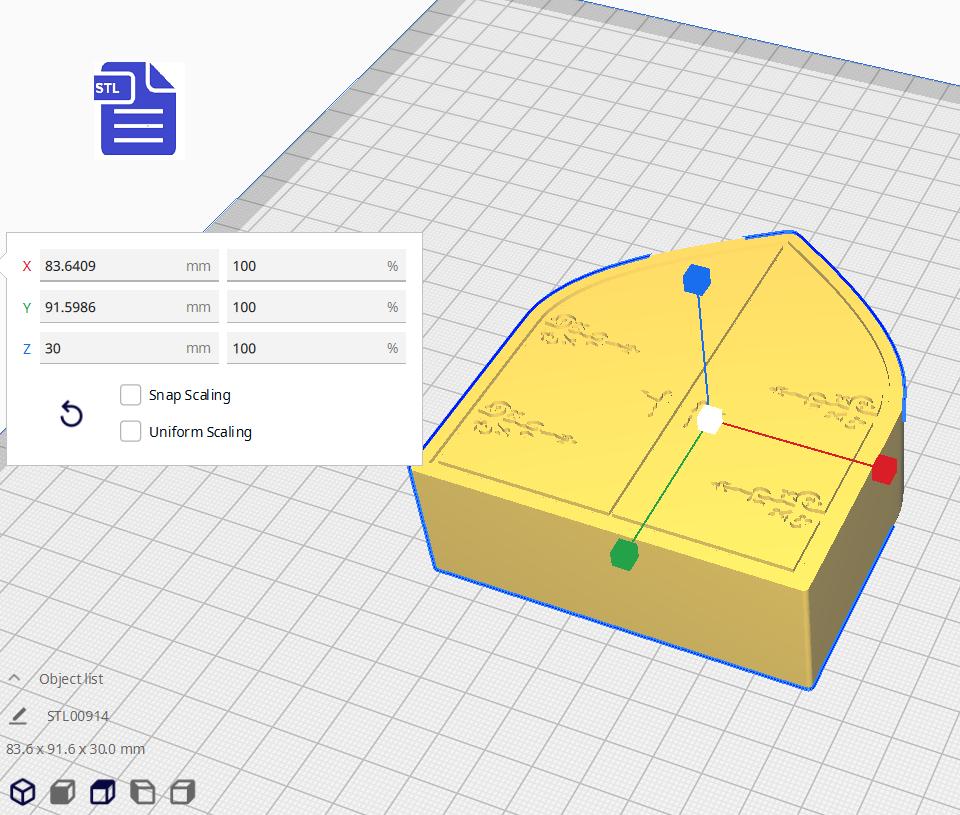Click the X scale percentage field
Screen dimensions: 960x815
[x=305, y=266]
